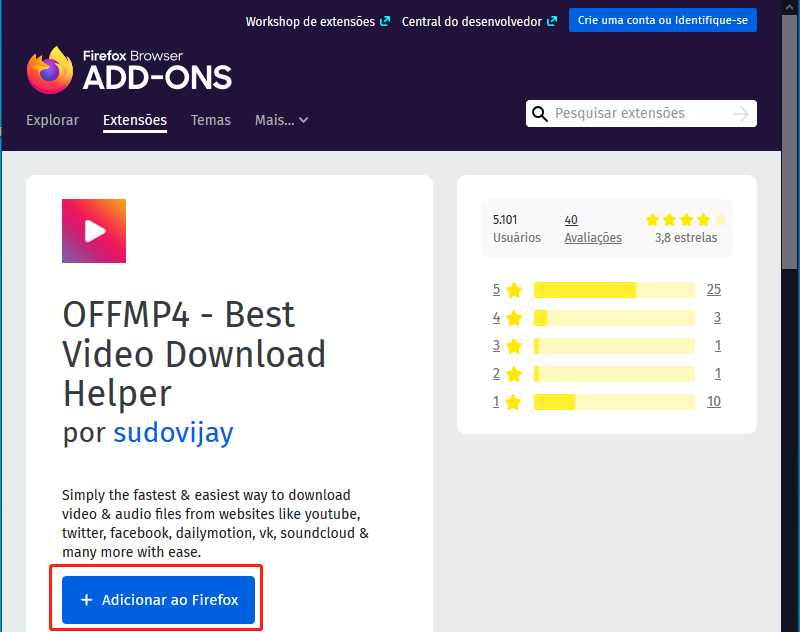Click the star icon in 3-star row
This screenshot has height=632, width=800.
pyautogui.click(x=514, y=346)
